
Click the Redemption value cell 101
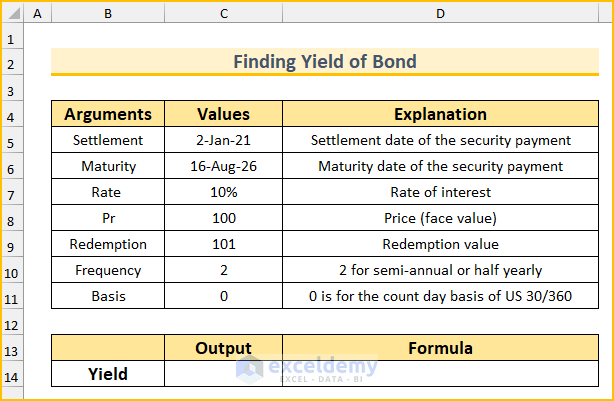tap(223, 244)
